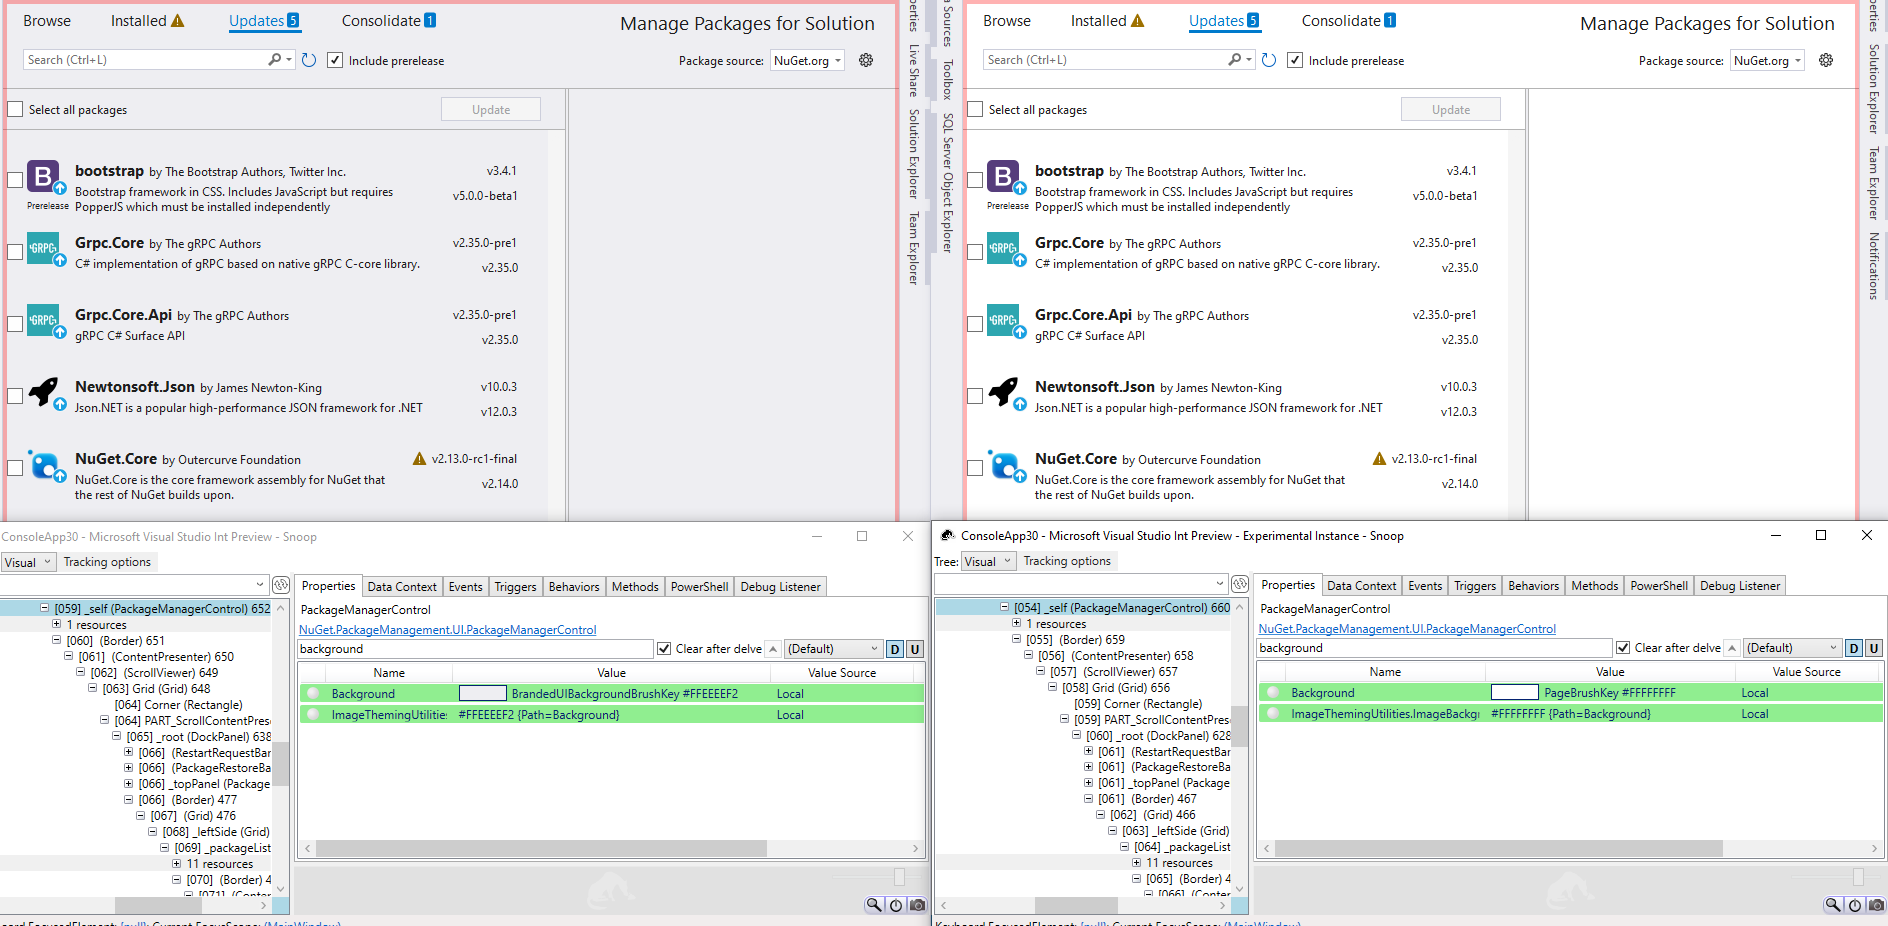Click Newtonsoft.Json rocket icon in right panel
The image size is (1888, 926).
click(x=1005, y=393)
